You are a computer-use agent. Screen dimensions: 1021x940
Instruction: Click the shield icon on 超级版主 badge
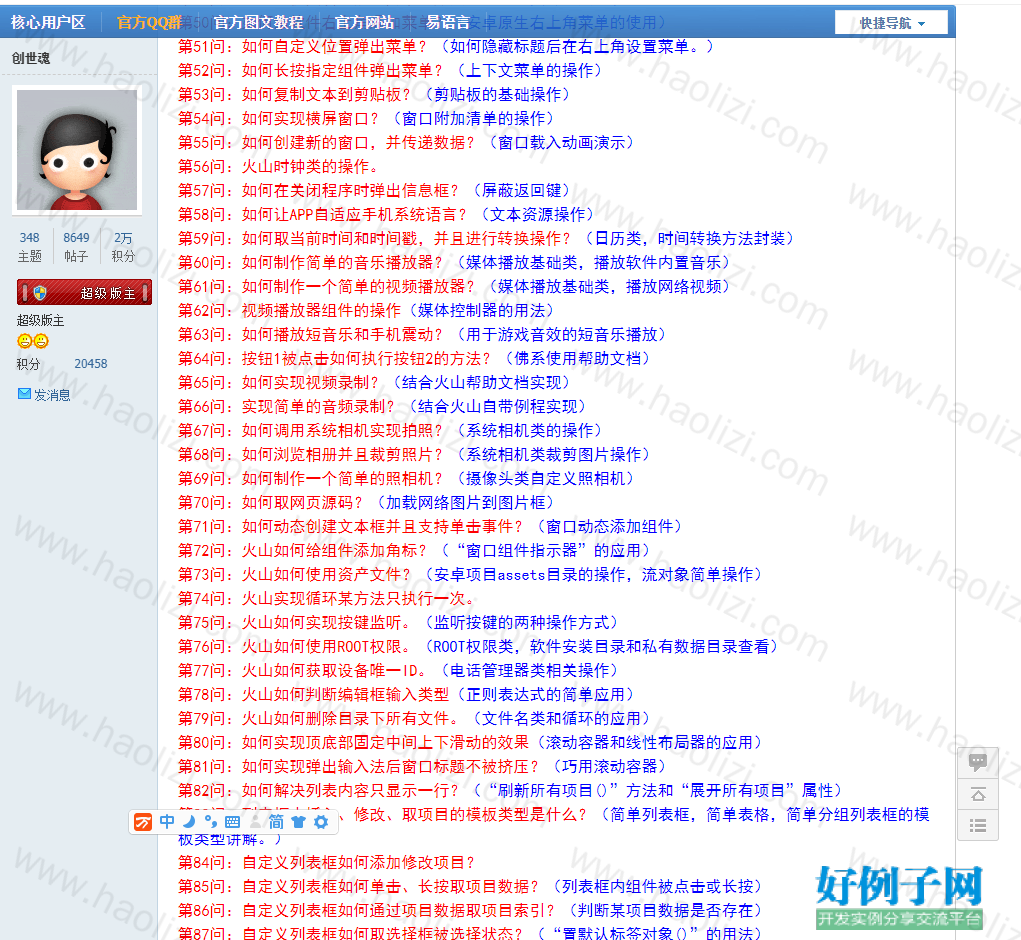[40, 293]
